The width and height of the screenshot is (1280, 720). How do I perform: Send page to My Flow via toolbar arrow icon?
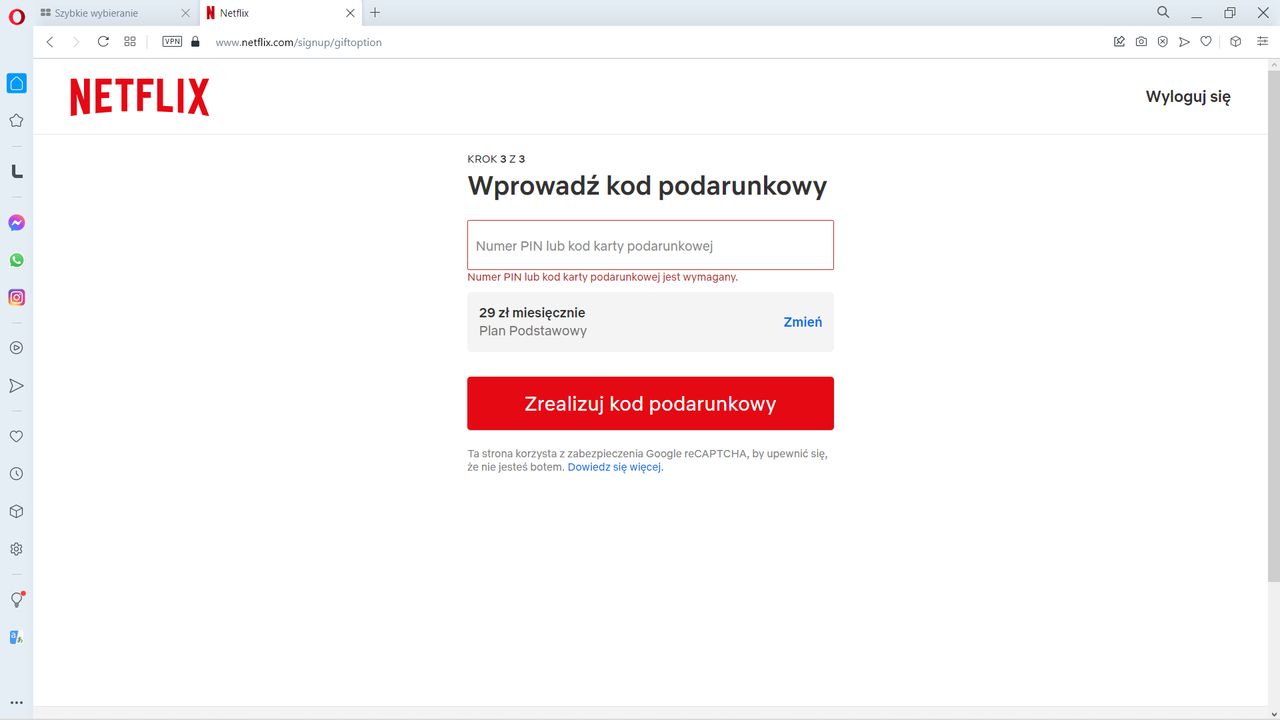(1185, 41)
